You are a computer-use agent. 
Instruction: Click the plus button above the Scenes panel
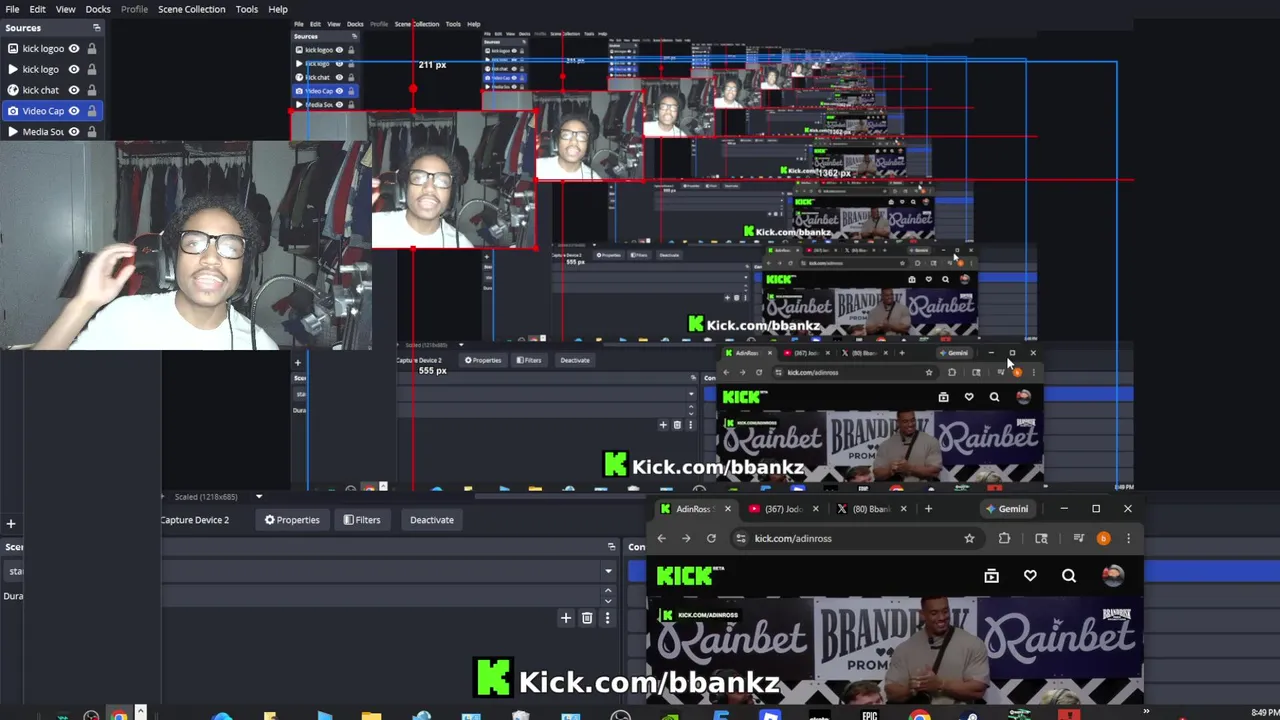point(11,523)
